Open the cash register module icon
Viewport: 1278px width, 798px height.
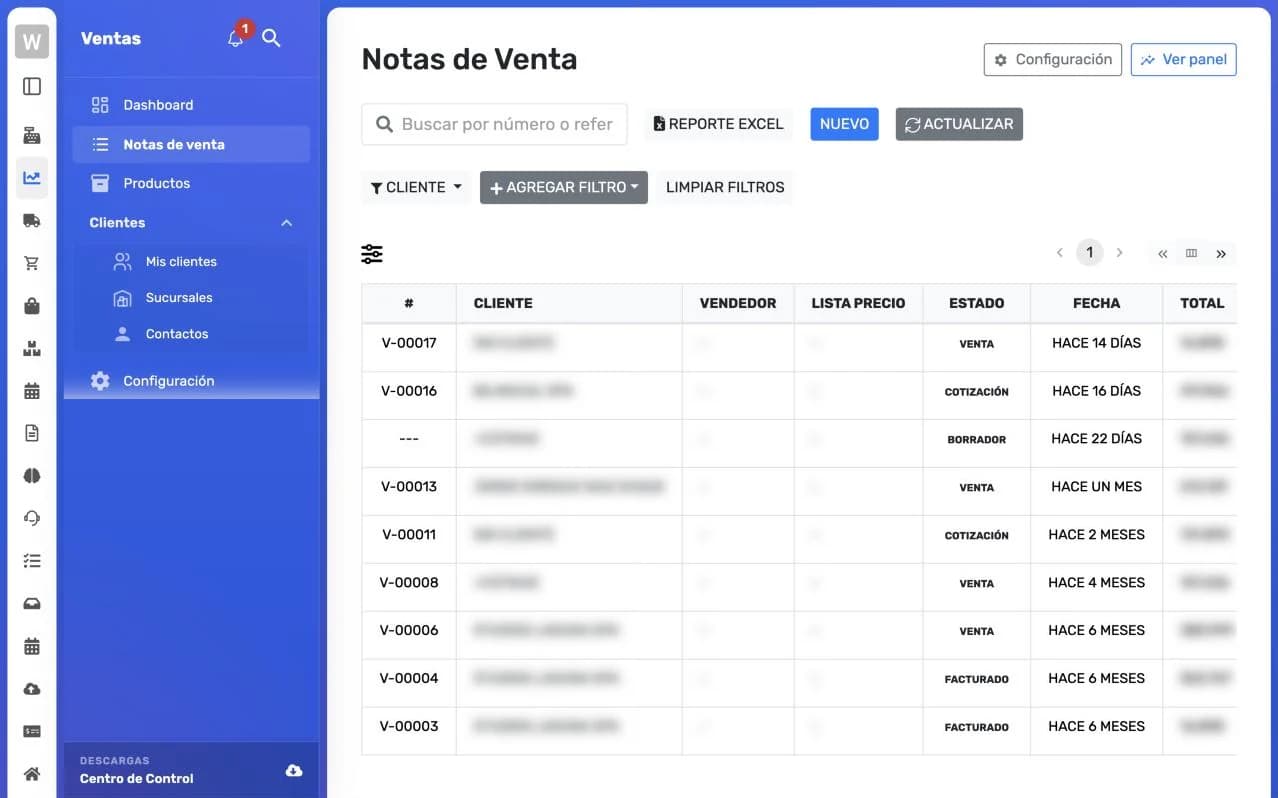(x=32, y=135)
